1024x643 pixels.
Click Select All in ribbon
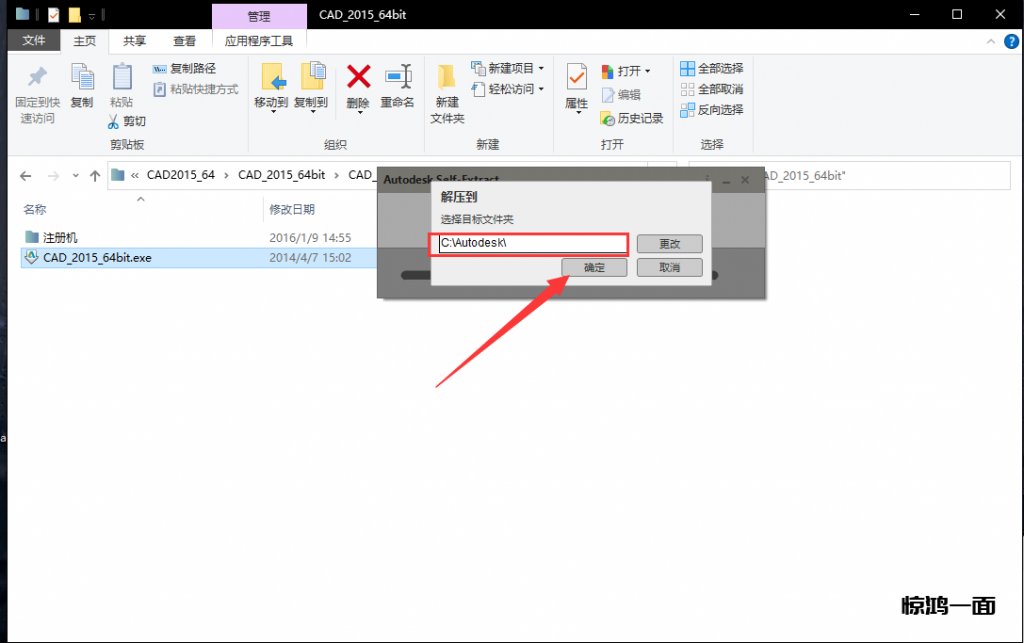coord(711,69)
